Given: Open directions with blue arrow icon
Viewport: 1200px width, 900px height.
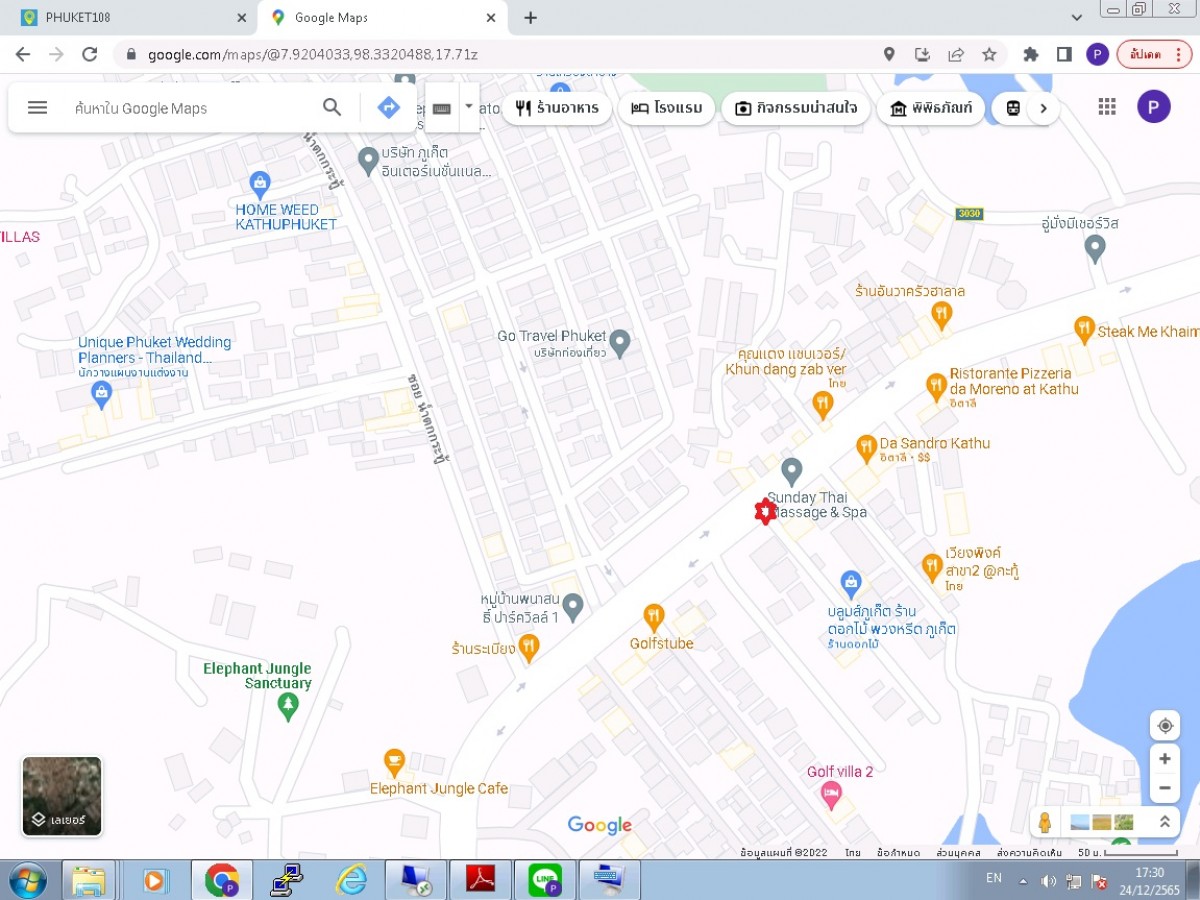Looking at the screenshot, I should 388,108.
